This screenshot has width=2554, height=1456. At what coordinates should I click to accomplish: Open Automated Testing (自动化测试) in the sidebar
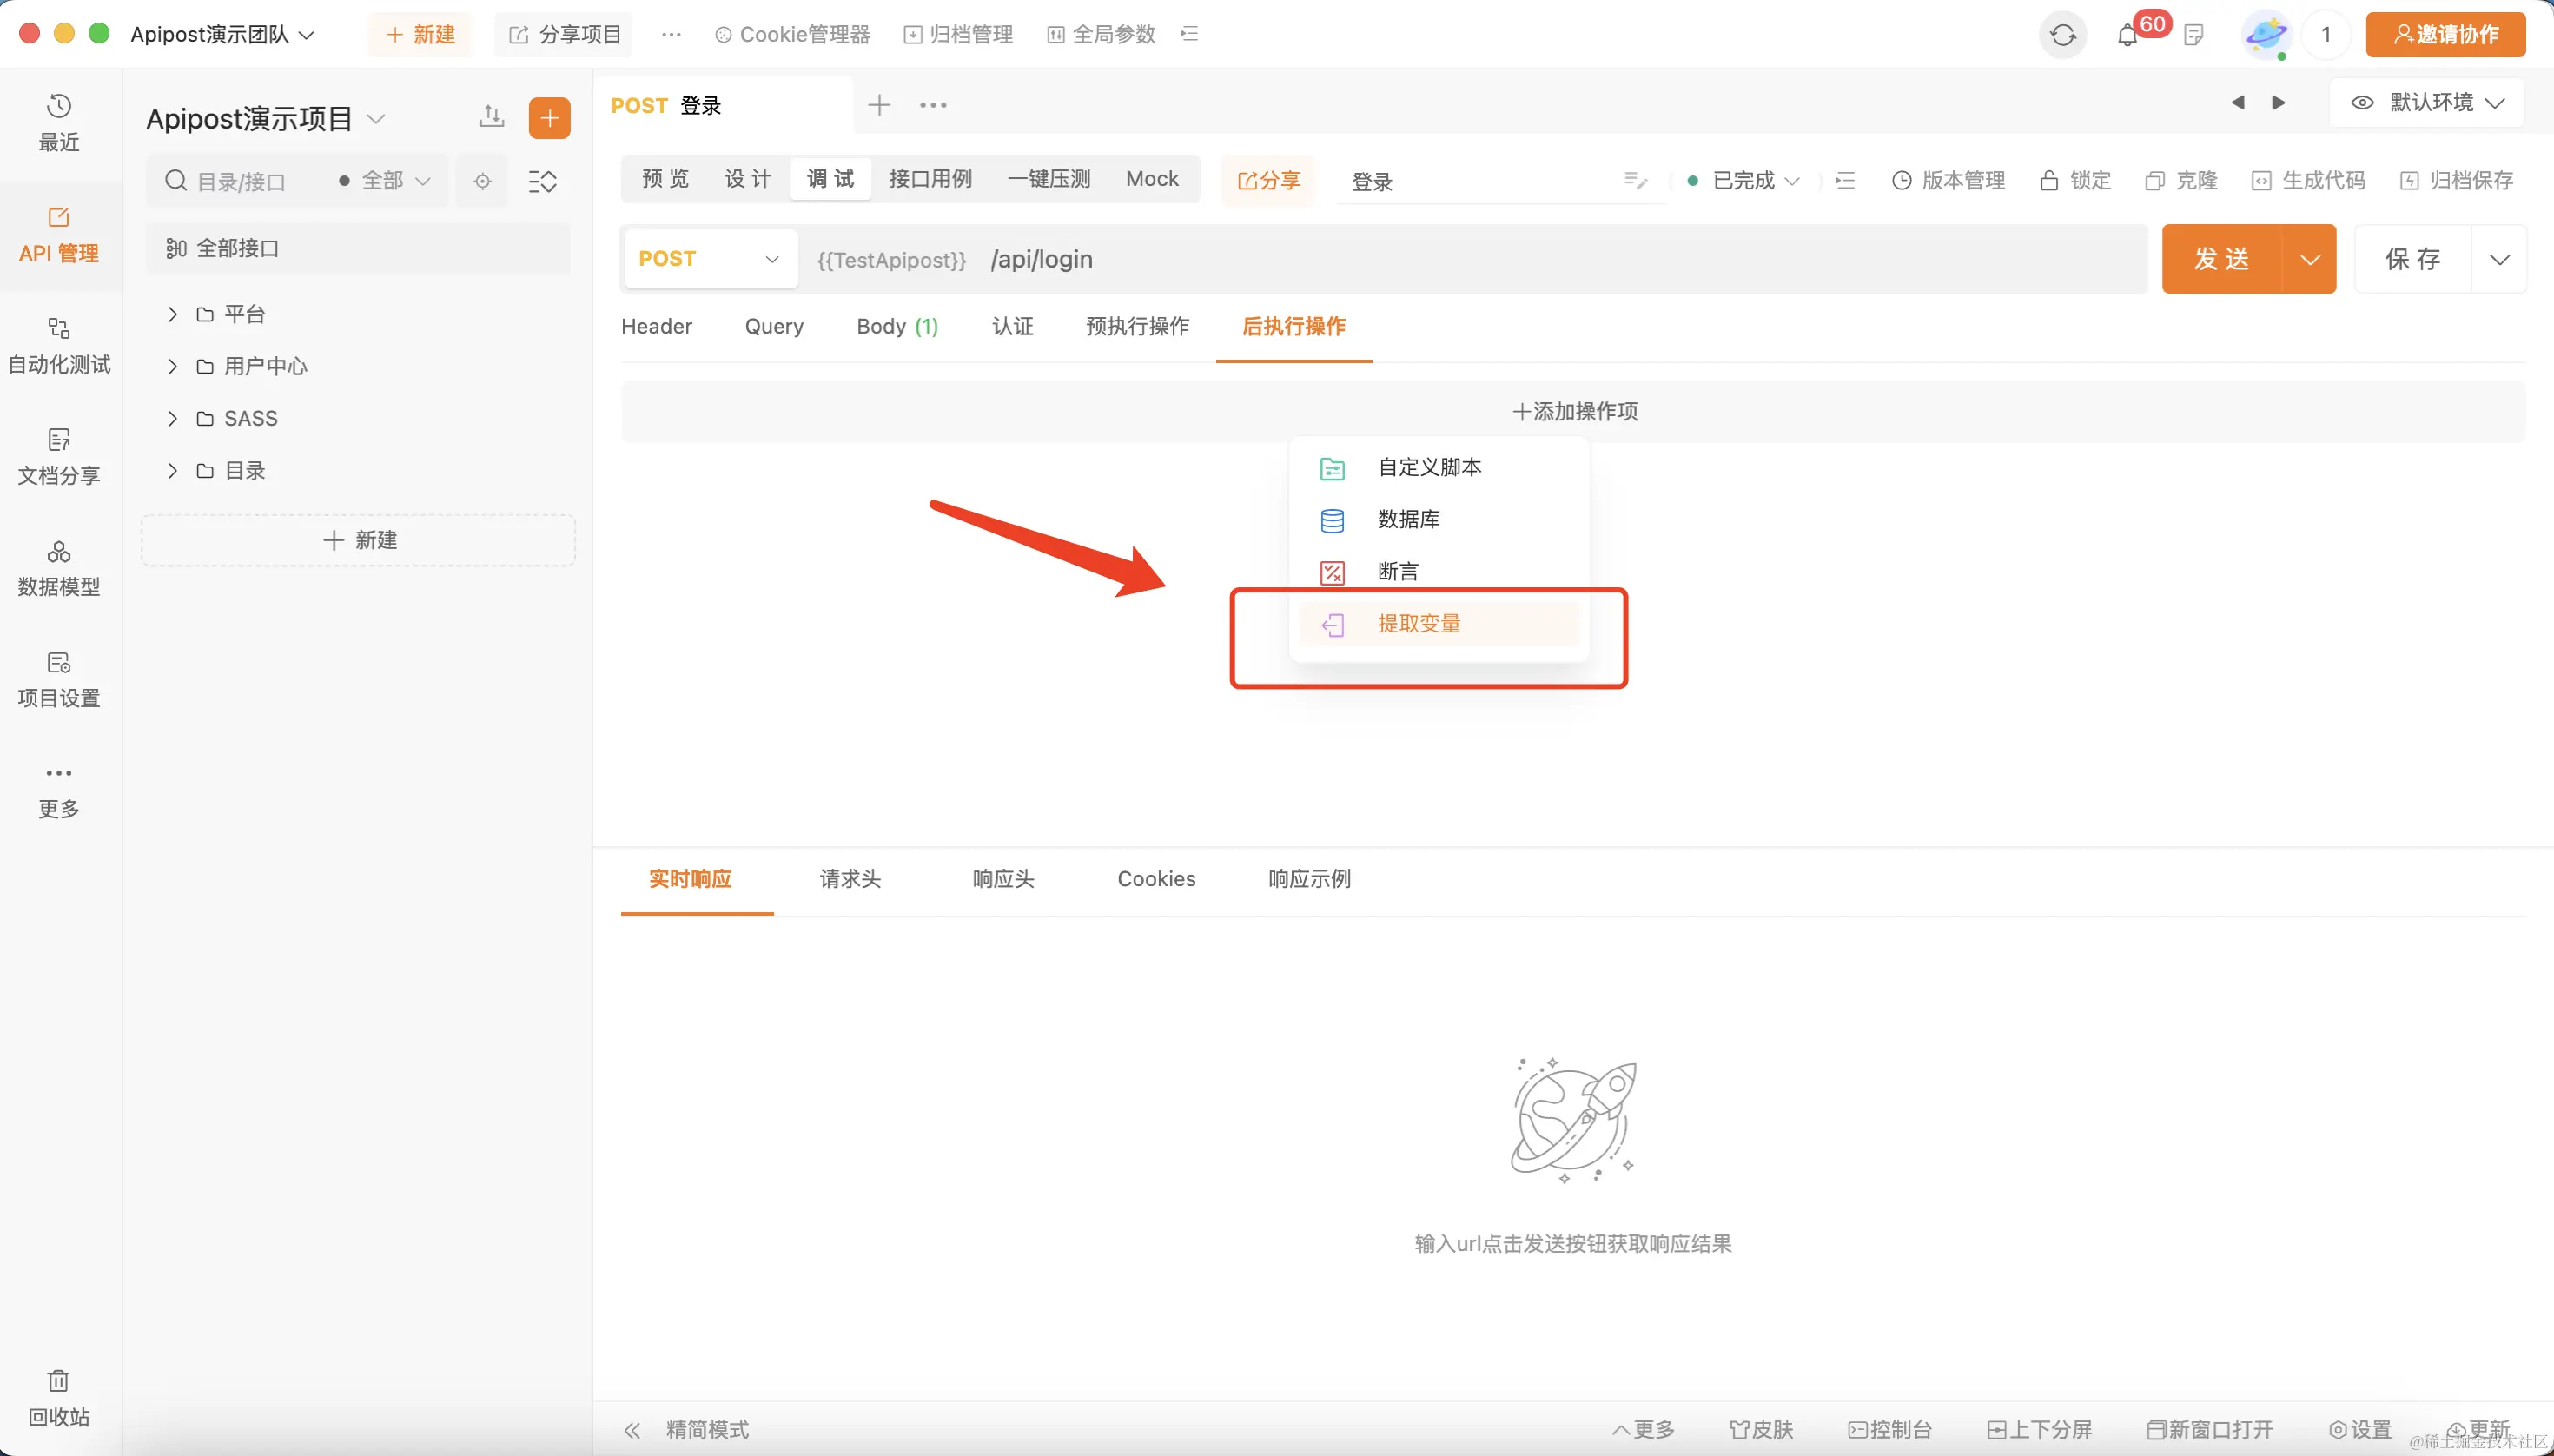(59, 345)
